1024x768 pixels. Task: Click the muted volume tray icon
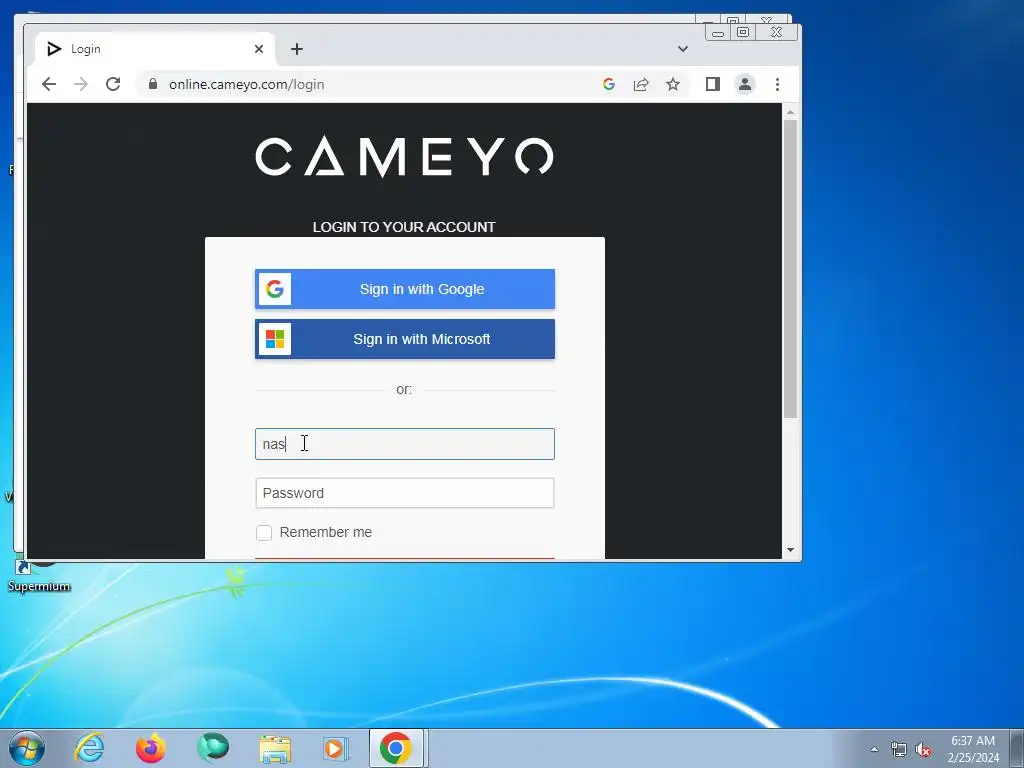[x=923, y=750]
